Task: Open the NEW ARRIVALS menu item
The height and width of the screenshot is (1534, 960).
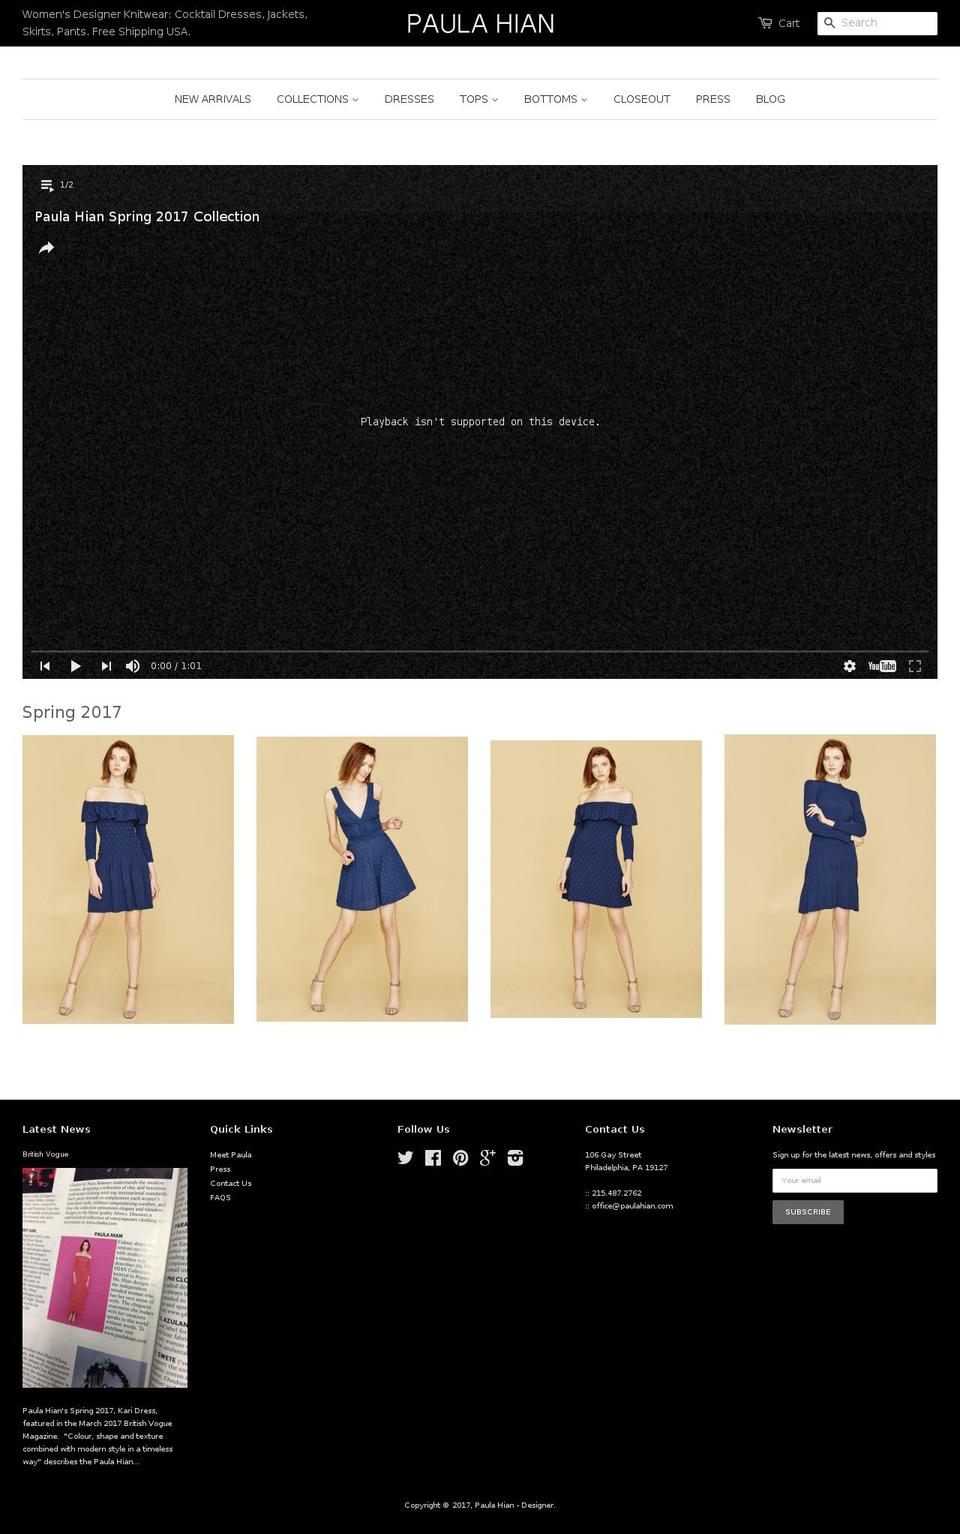Action: tap(212, 99)
